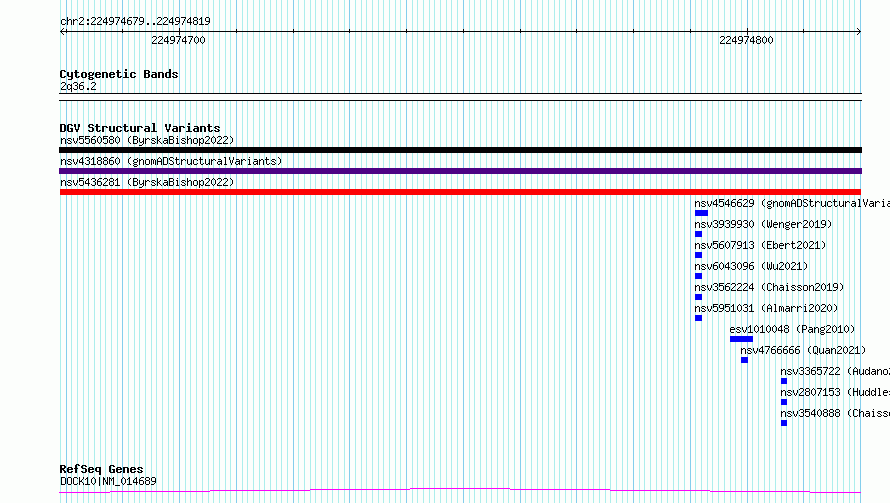Click the Cytogenetic Bands track heading
Viewport: 890px width, 503px height.
click(119, 74)
